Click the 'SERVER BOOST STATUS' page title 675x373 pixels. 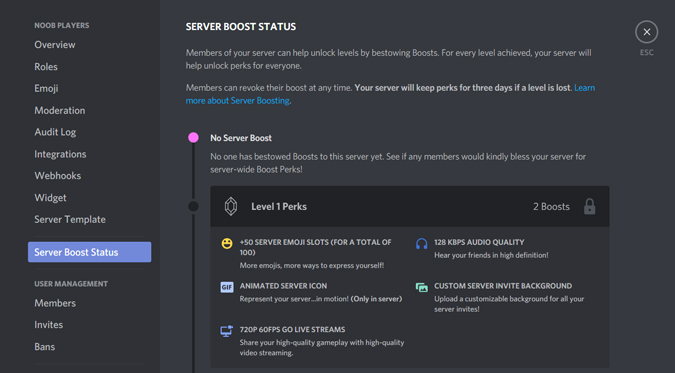tap(241, 27)
